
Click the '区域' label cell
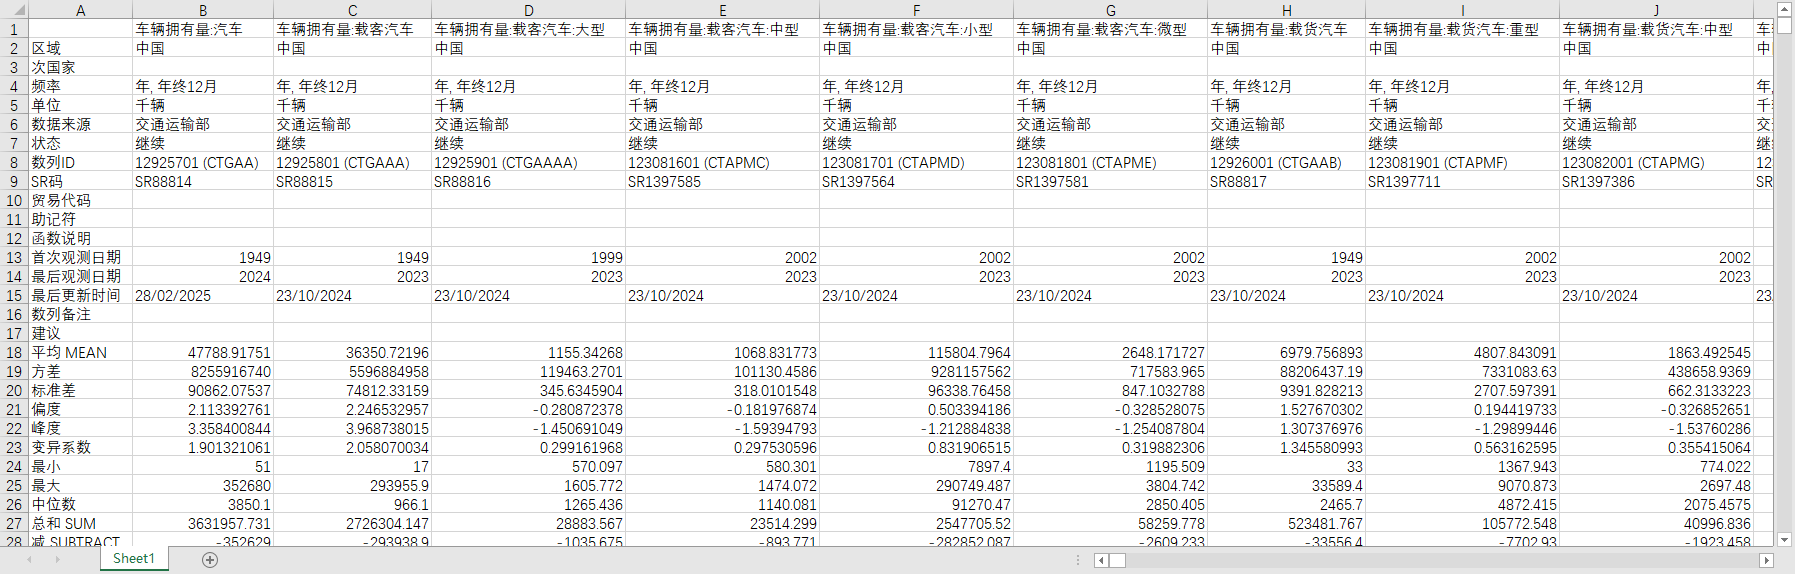click(x=80, y=48)
